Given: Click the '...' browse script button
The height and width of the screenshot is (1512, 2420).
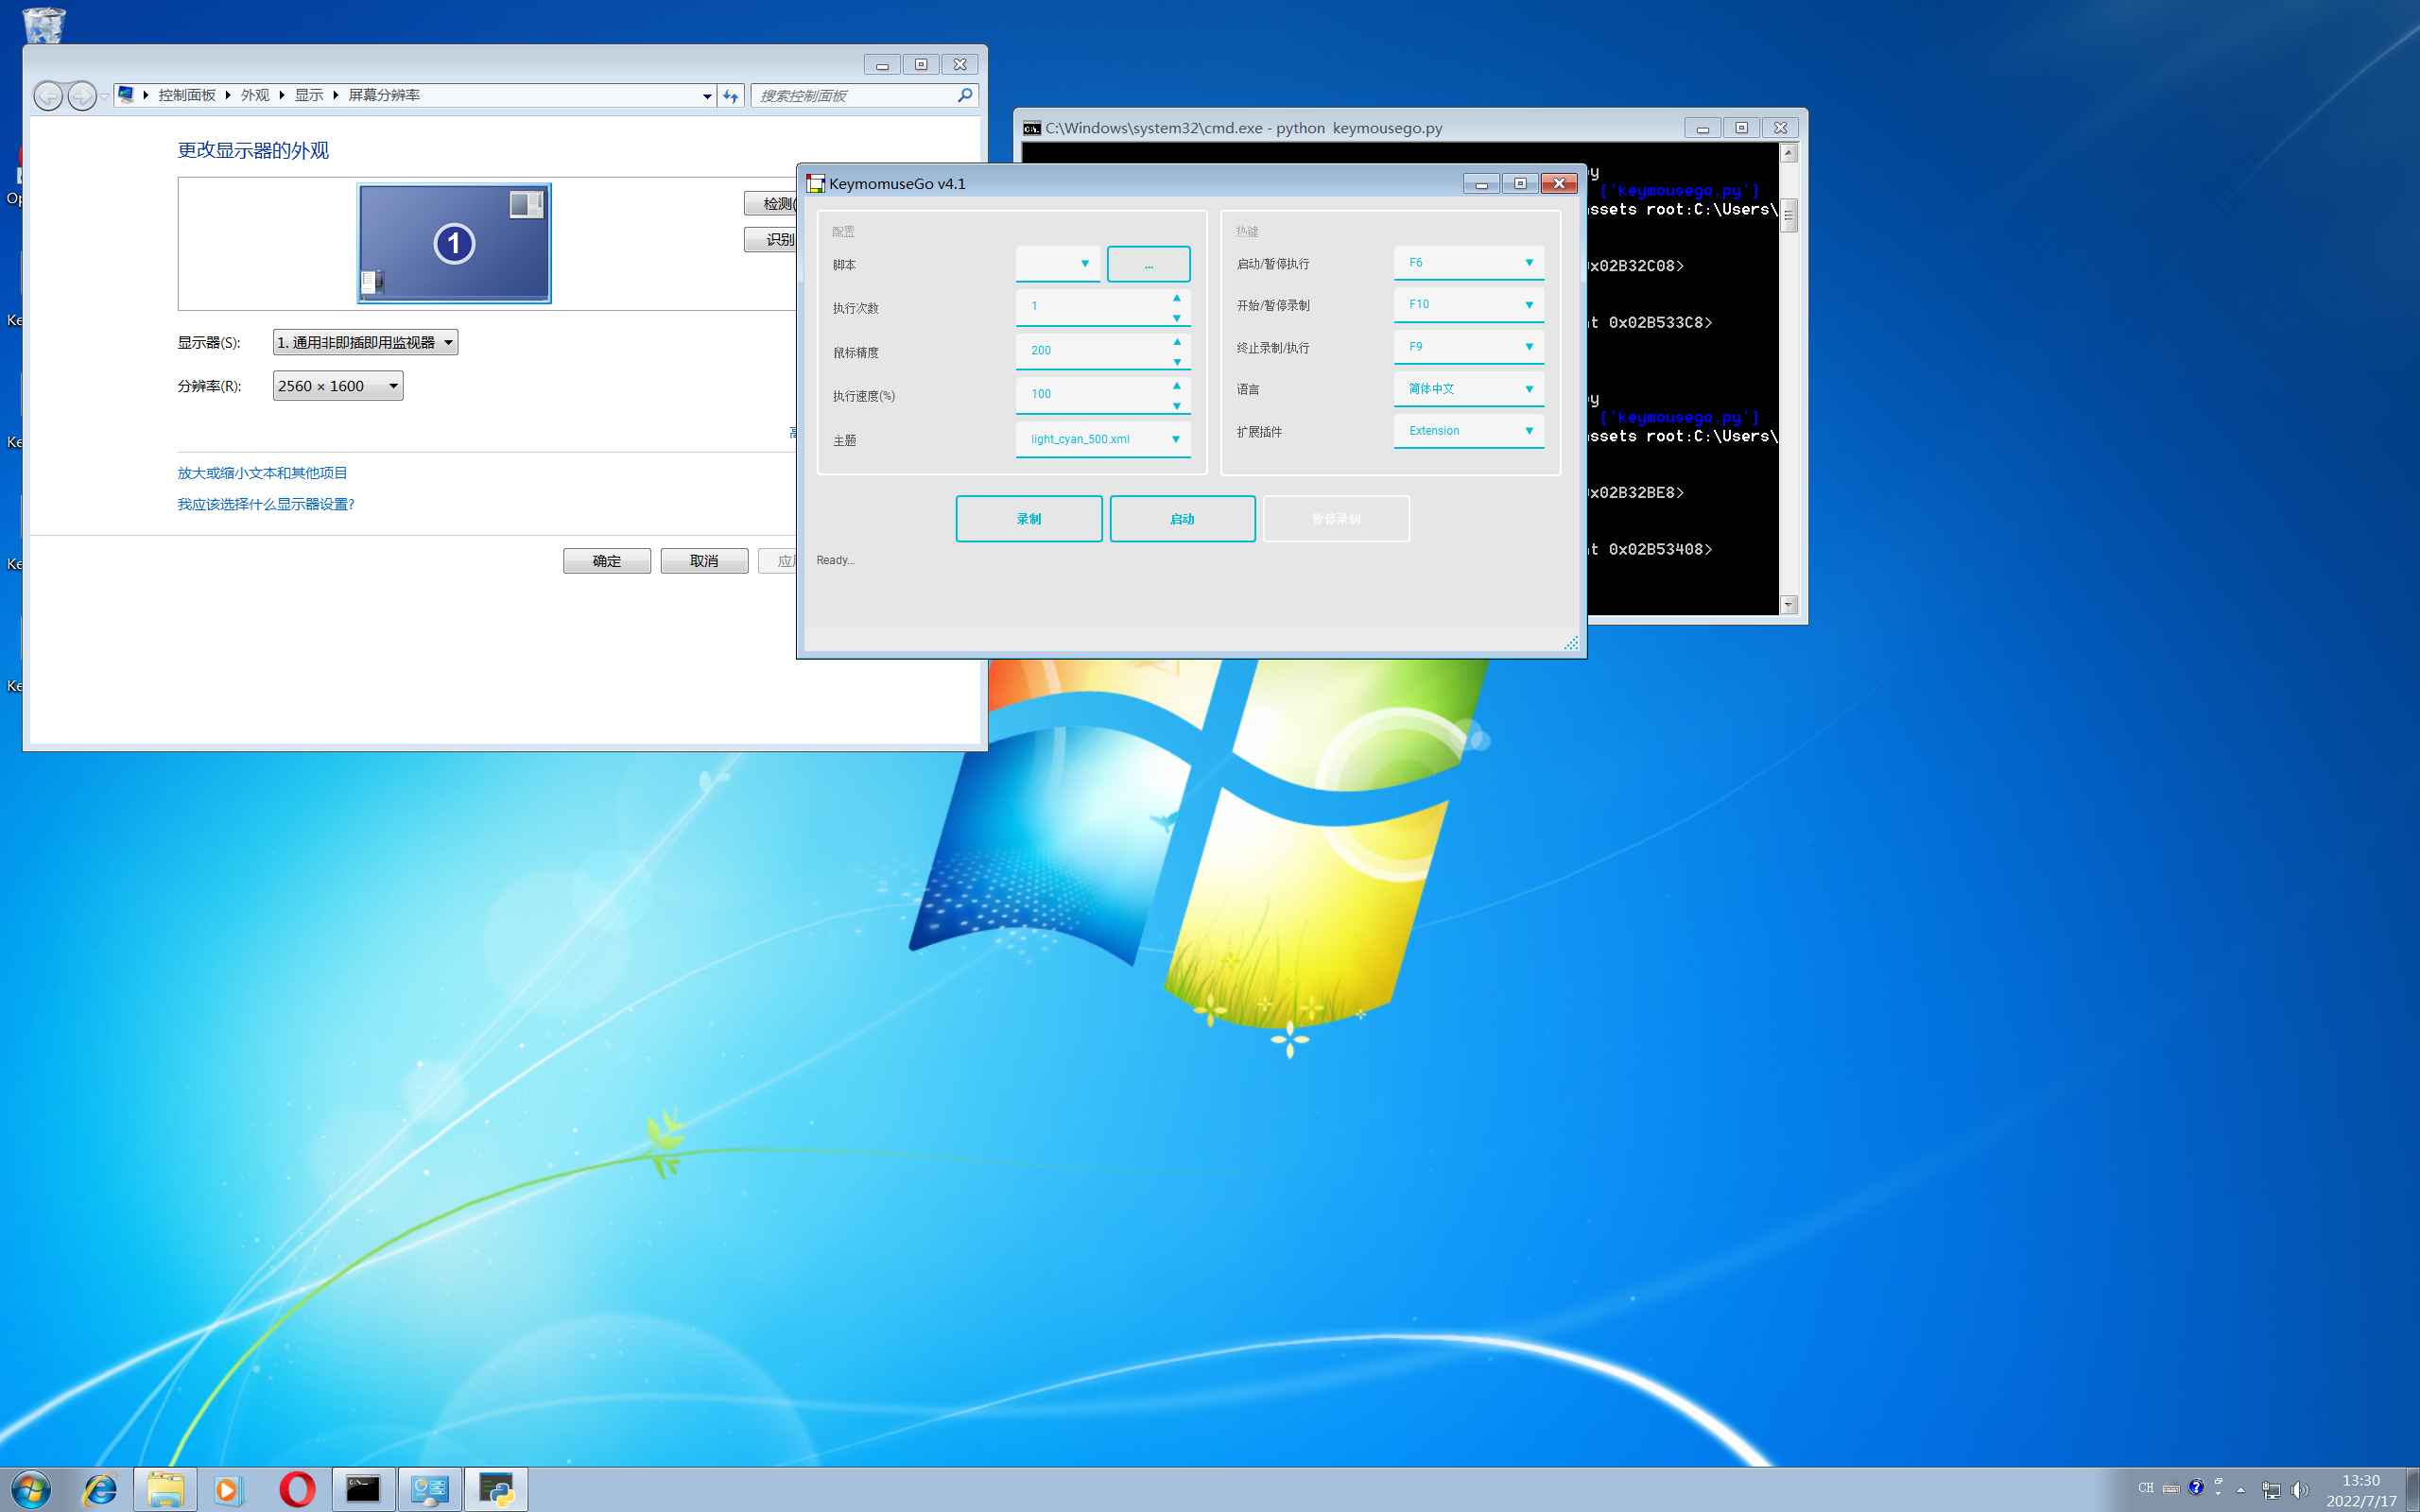Looking at the screenshot, I should (1148, 264).
